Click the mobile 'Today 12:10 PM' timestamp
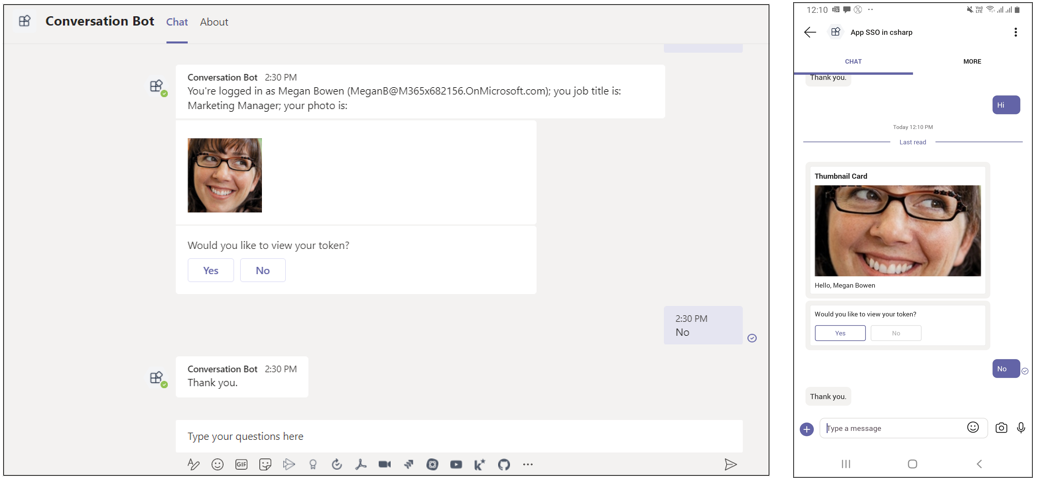The height and width of the screenshot is (482, 1038). click(913, 126)
